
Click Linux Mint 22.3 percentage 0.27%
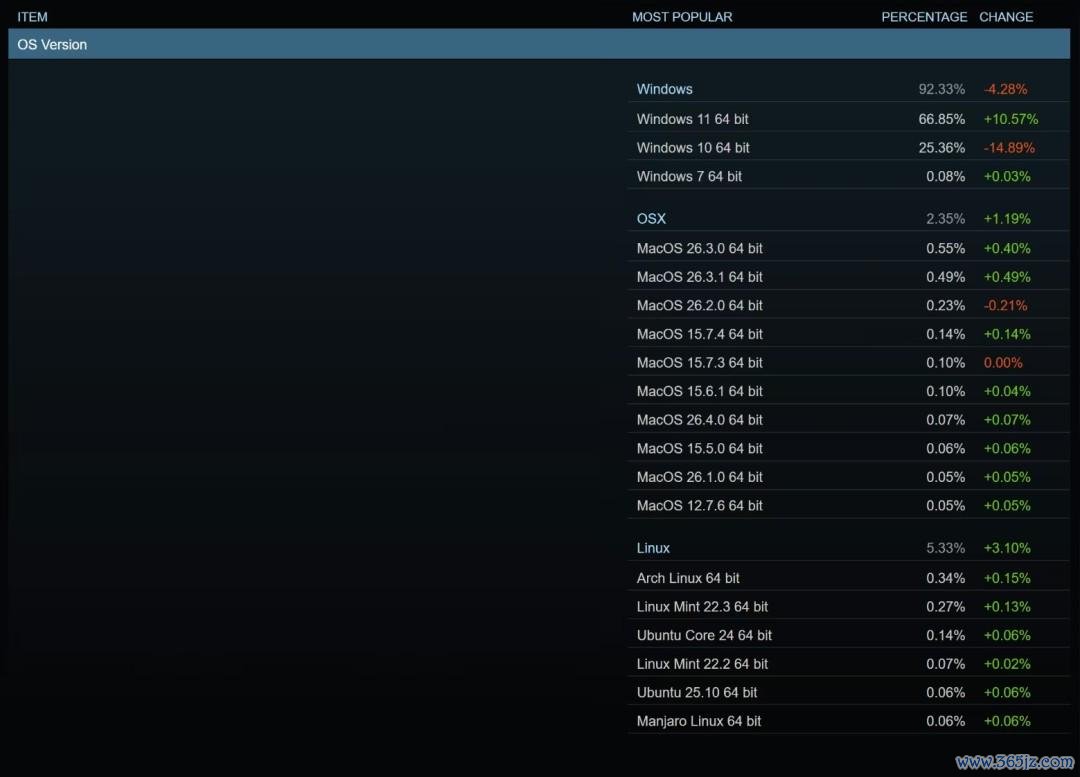946,607
